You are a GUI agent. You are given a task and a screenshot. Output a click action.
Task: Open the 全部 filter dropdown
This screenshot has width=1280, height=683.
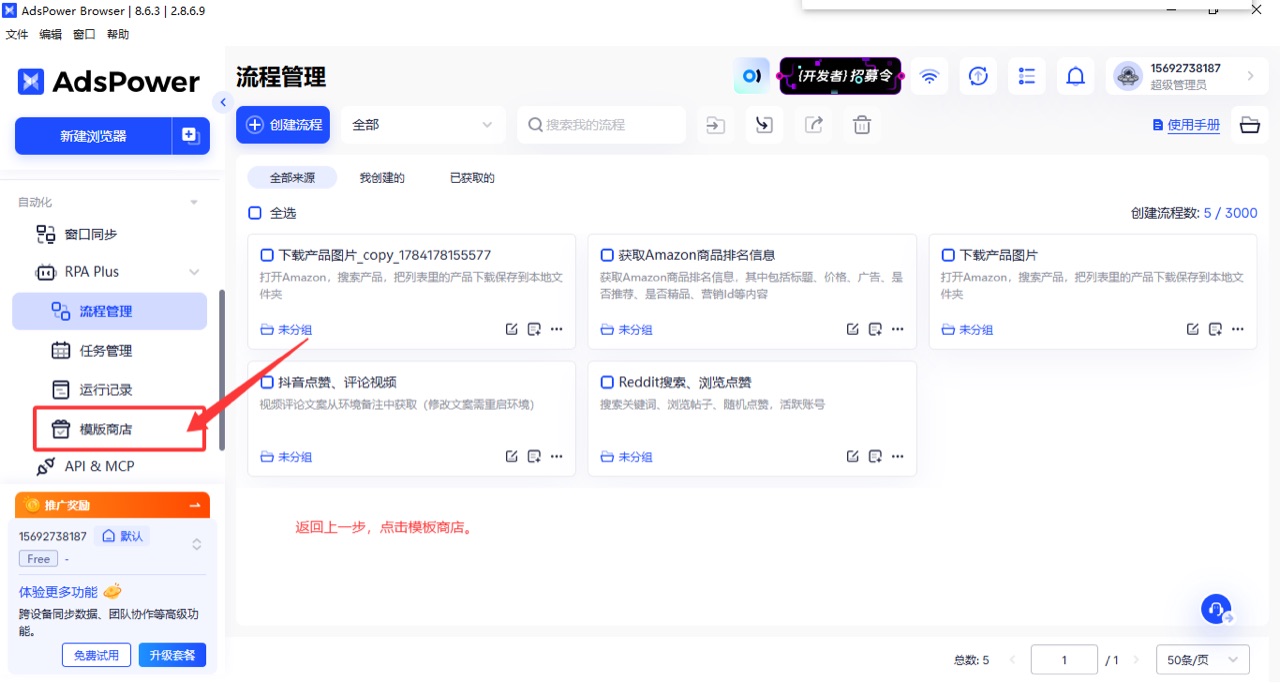[x=422, y=125]
